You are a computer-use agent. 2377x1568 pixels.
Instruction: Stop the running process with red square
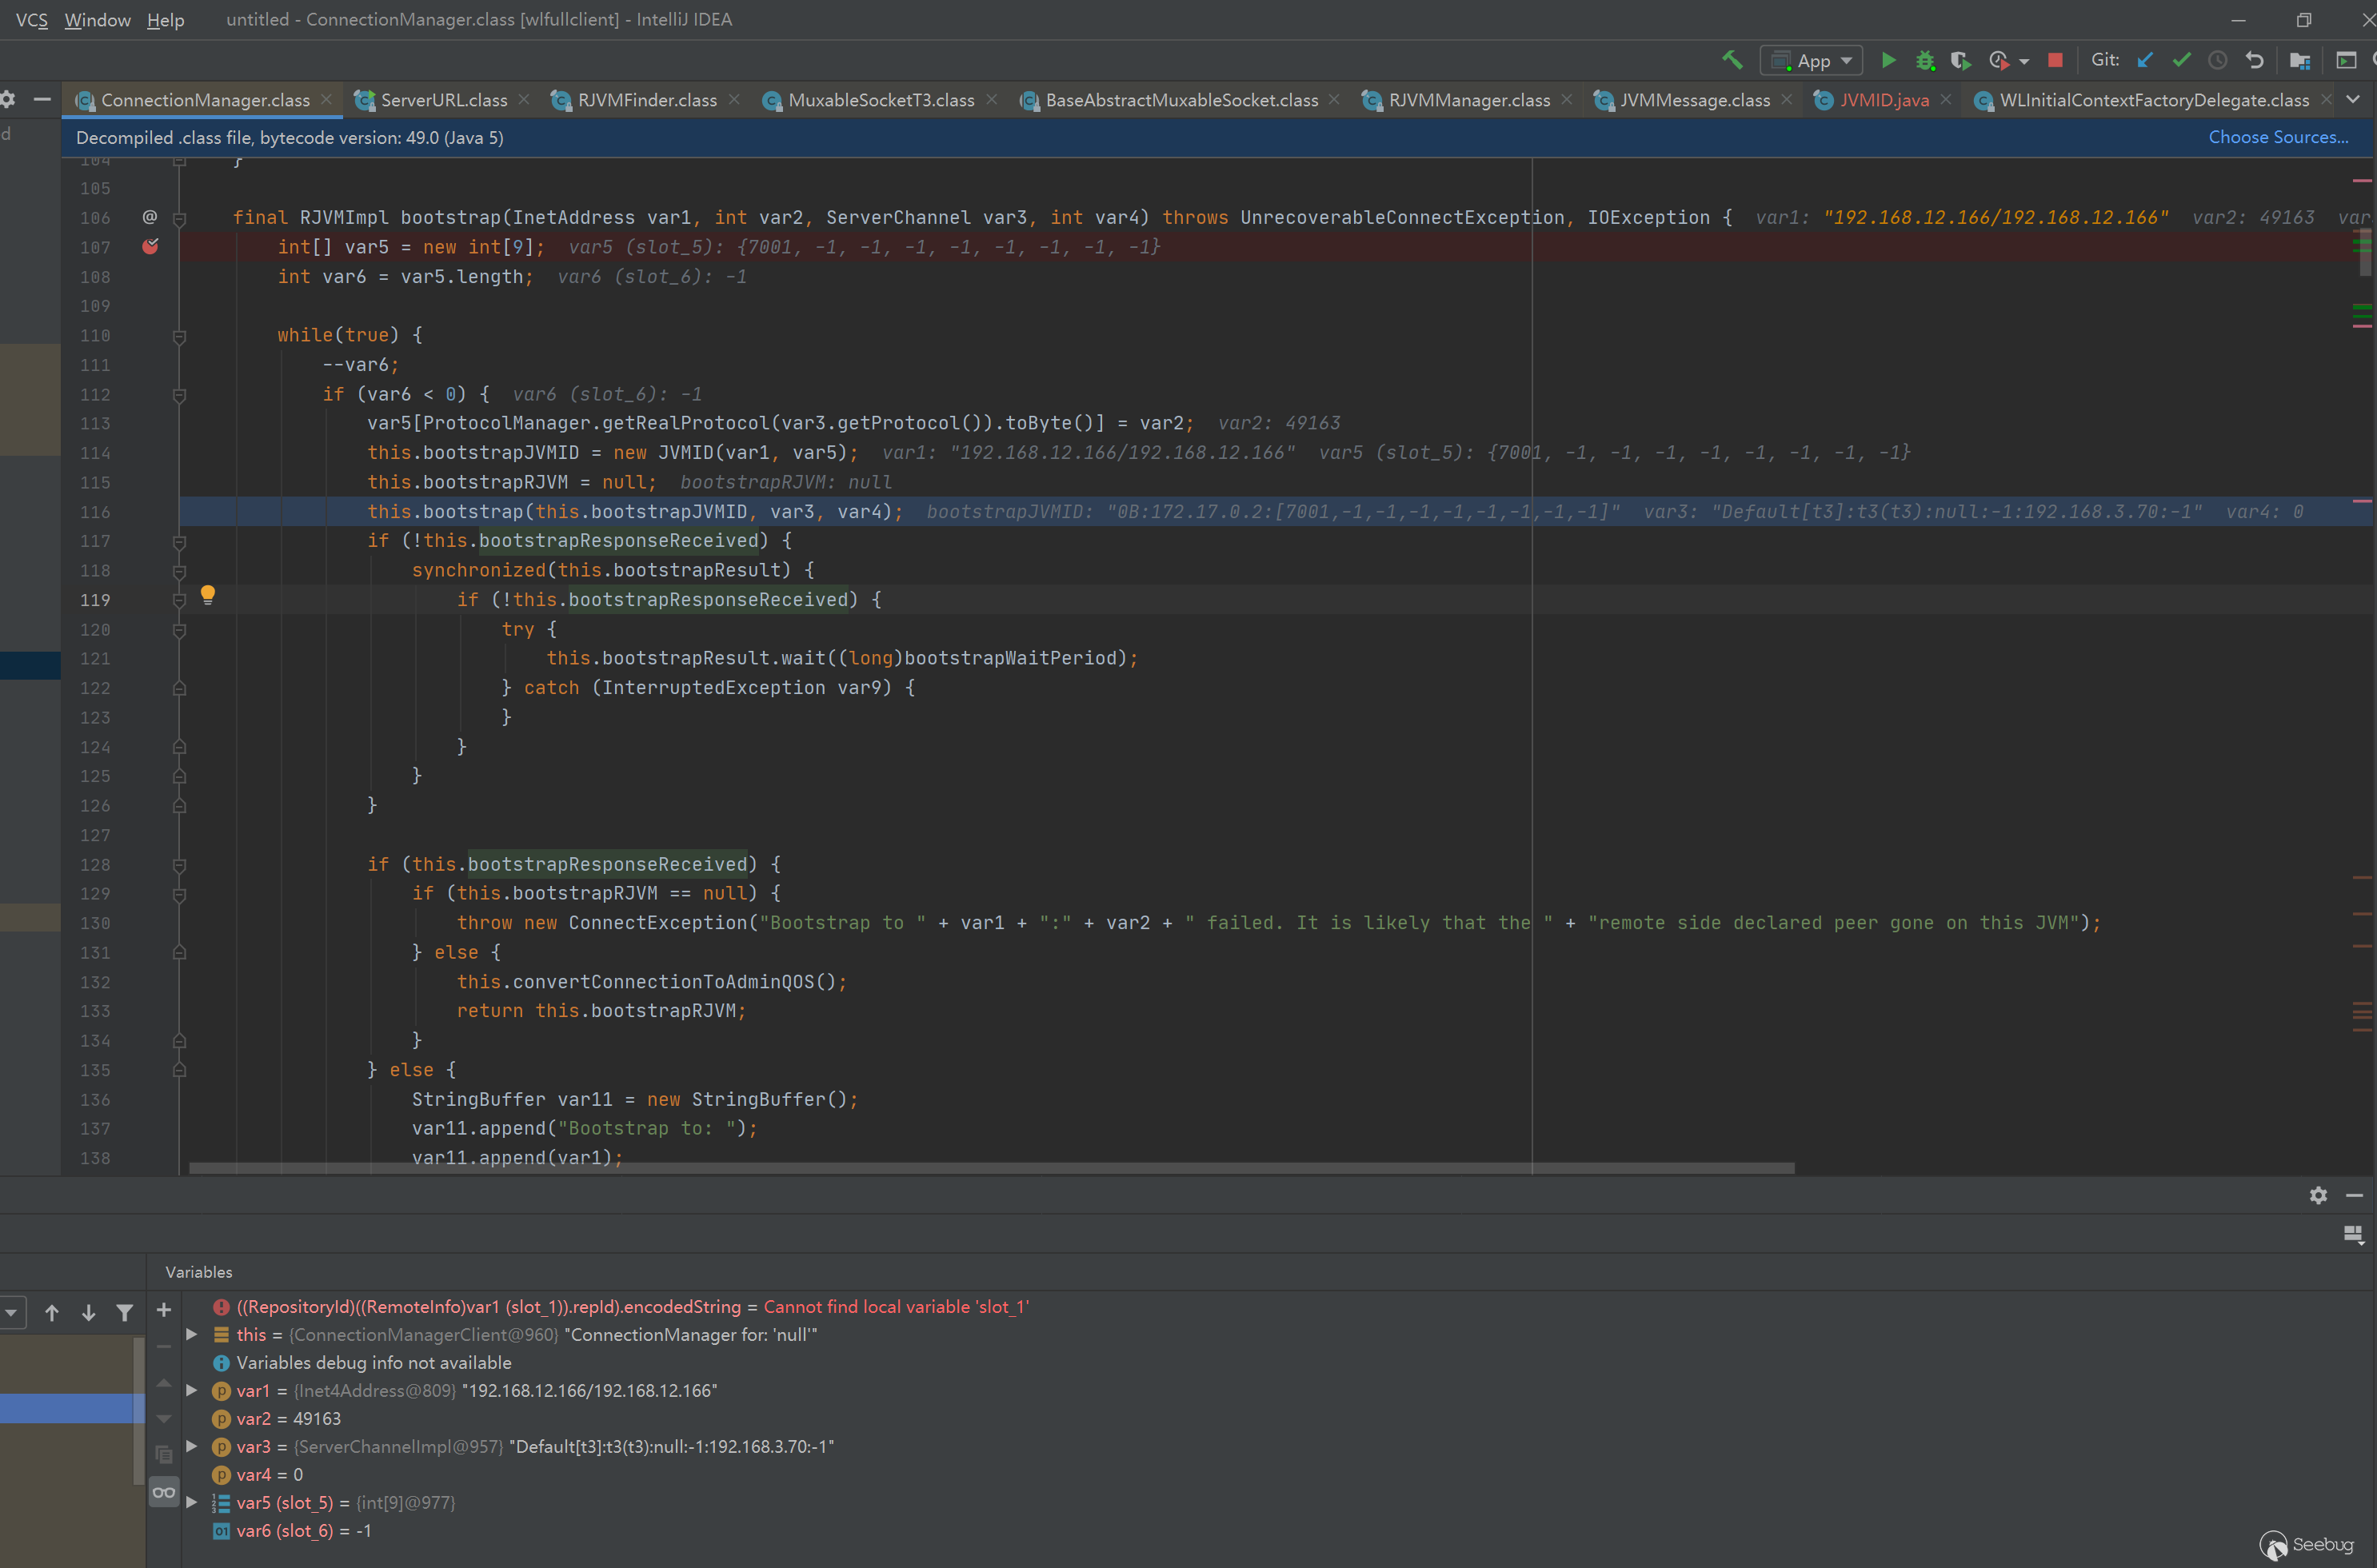pos(2055,60)
